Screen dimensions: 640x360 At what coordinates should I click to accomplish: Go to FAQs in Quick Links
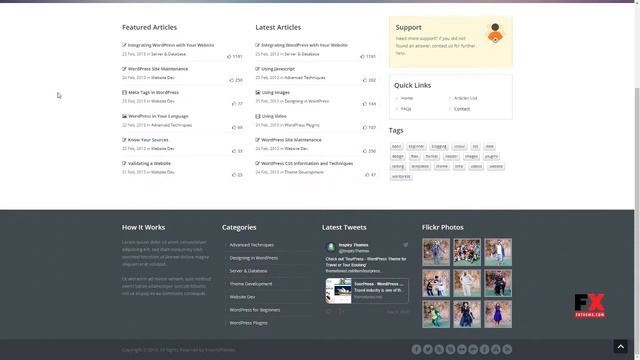point(406,109)
